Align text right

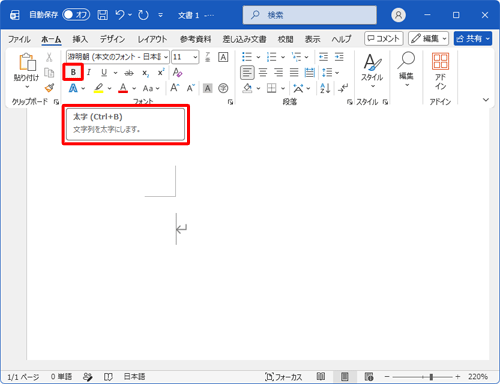pos(278,72)
